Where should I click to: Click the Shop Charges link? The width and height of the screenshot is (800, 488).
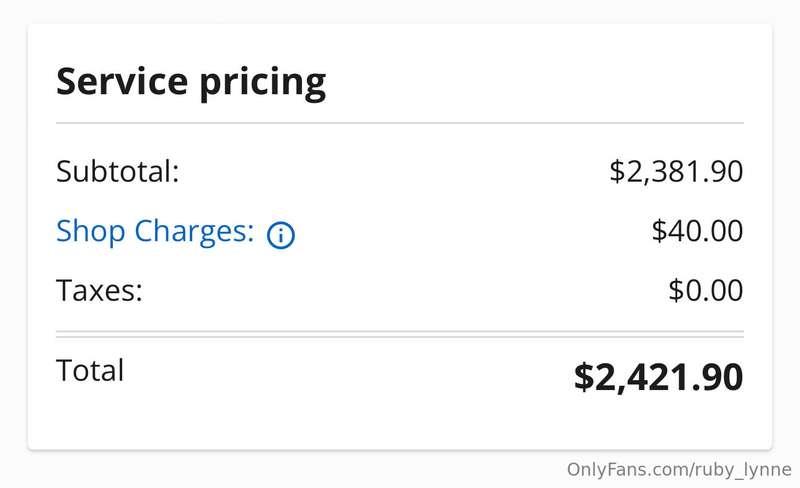(x=155, y=232)
